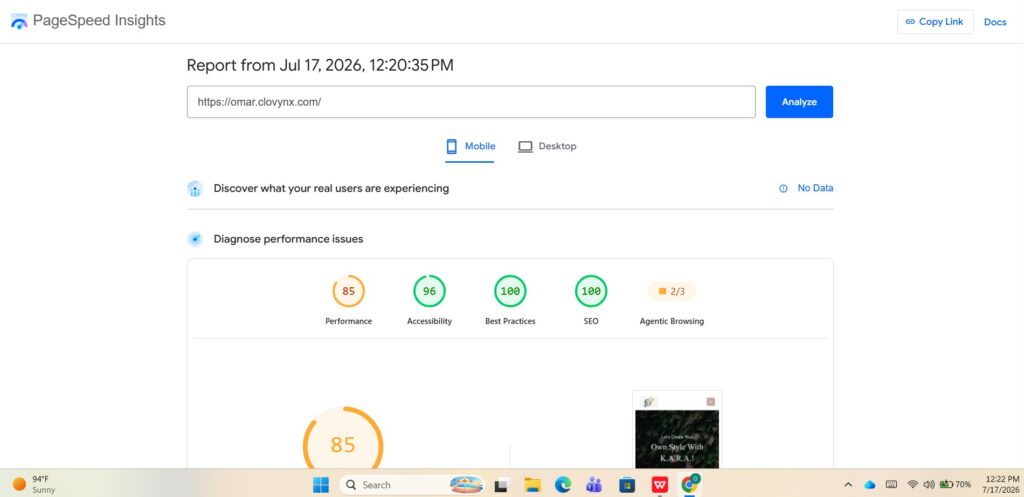Viewport: 1024px width, 497px height.
Task: Click "Diagnose performance issues" heading
Action: pyautogui.click(x=288, y=239)
